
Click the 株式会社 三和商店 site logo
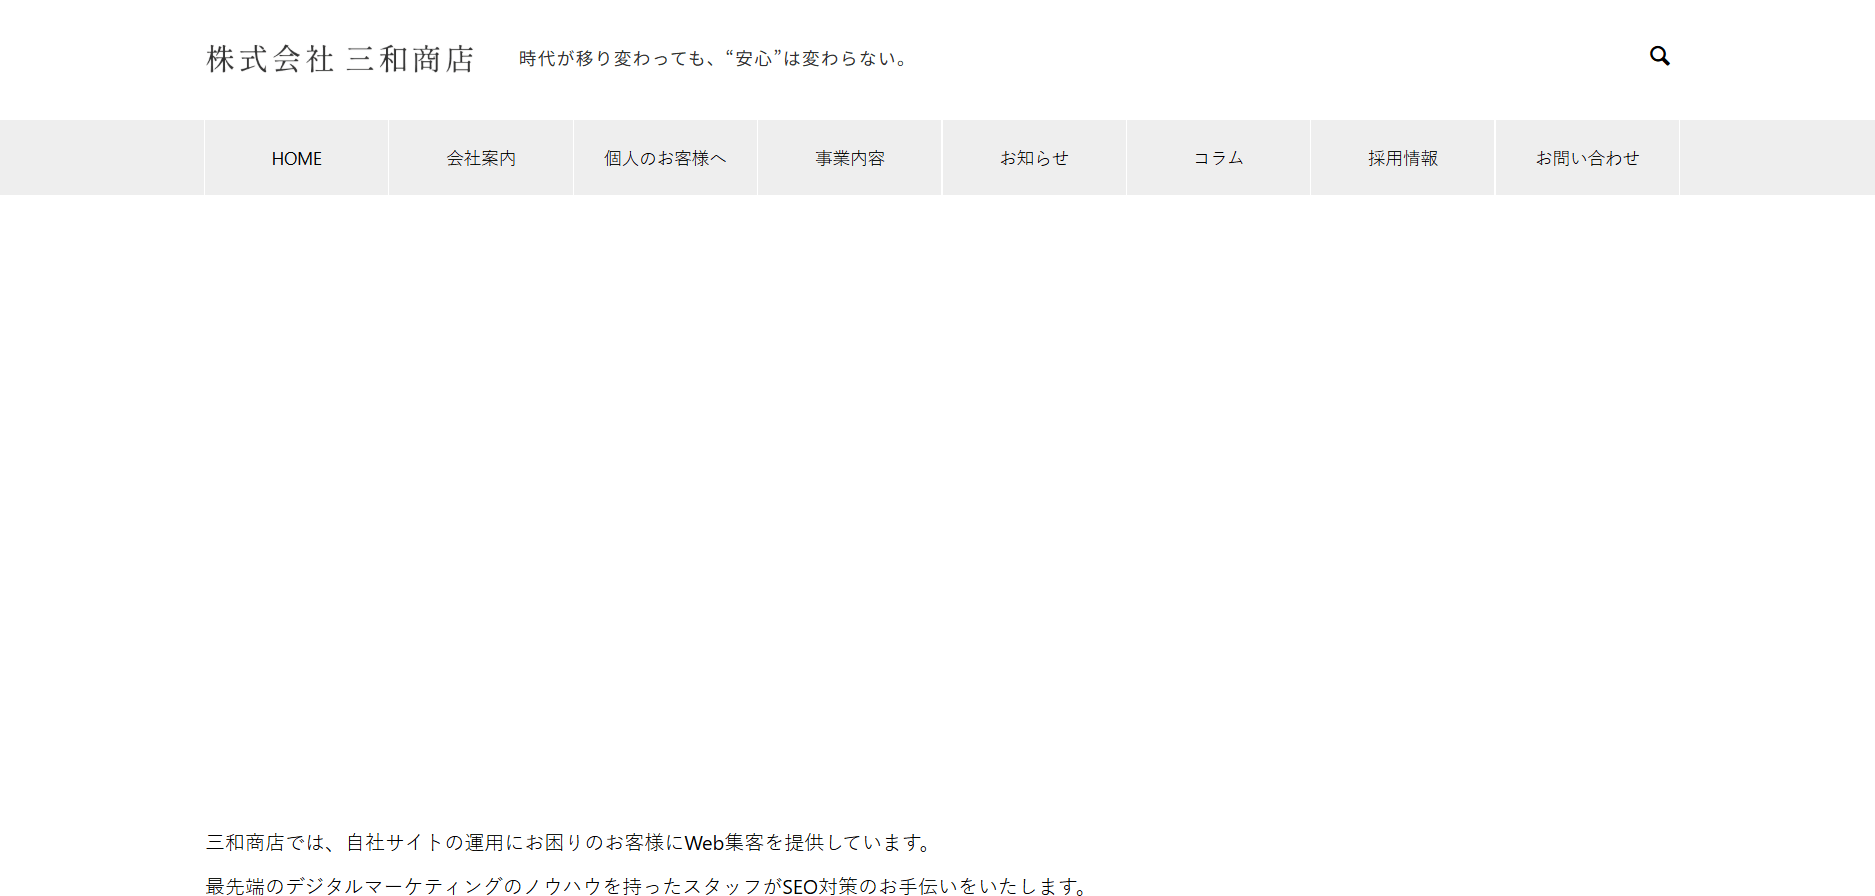coord(340,59)
